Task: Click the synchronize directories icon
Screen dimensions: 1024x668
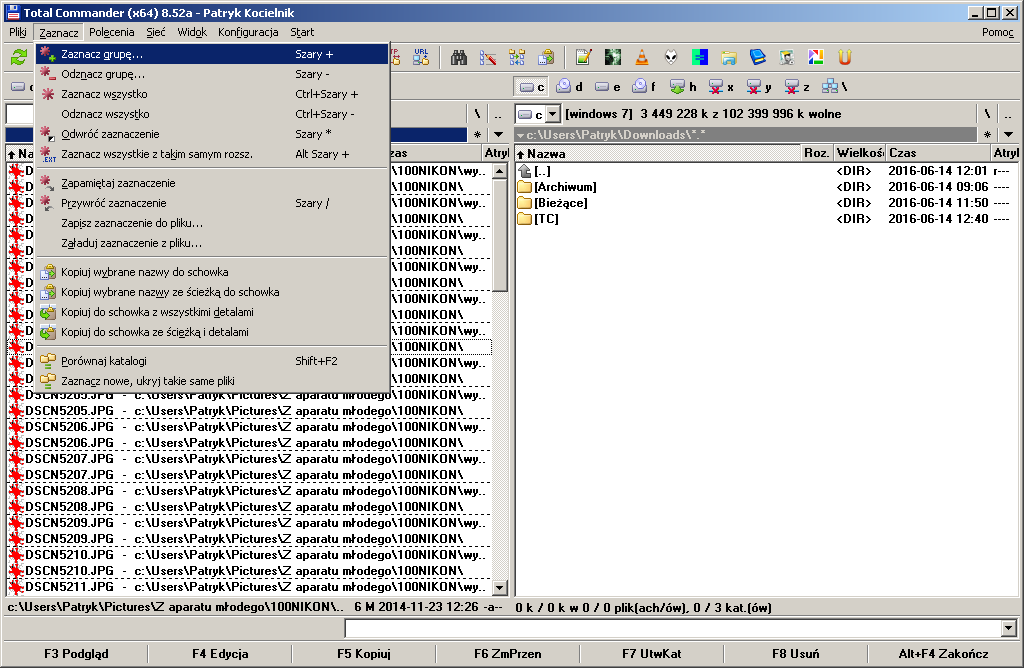Action: (517, 57)
